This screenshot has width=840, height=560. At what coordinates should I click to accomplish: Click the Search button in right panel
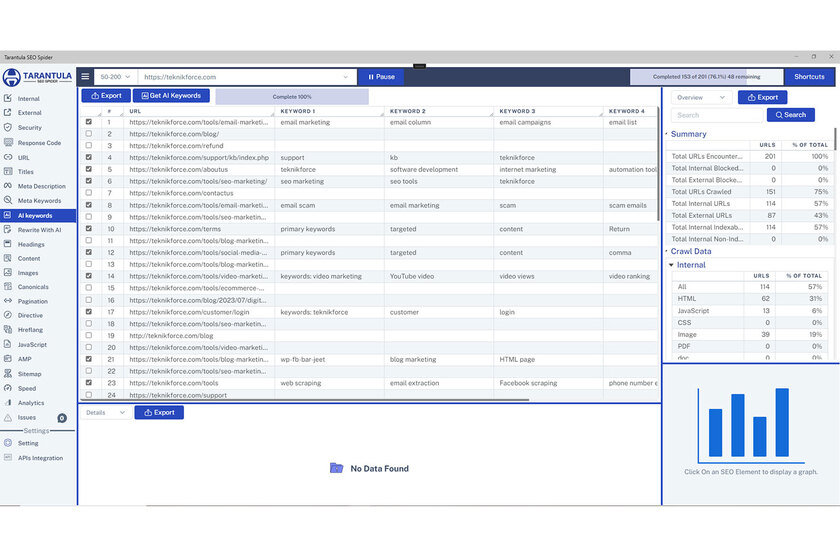[x=790, y=115]
